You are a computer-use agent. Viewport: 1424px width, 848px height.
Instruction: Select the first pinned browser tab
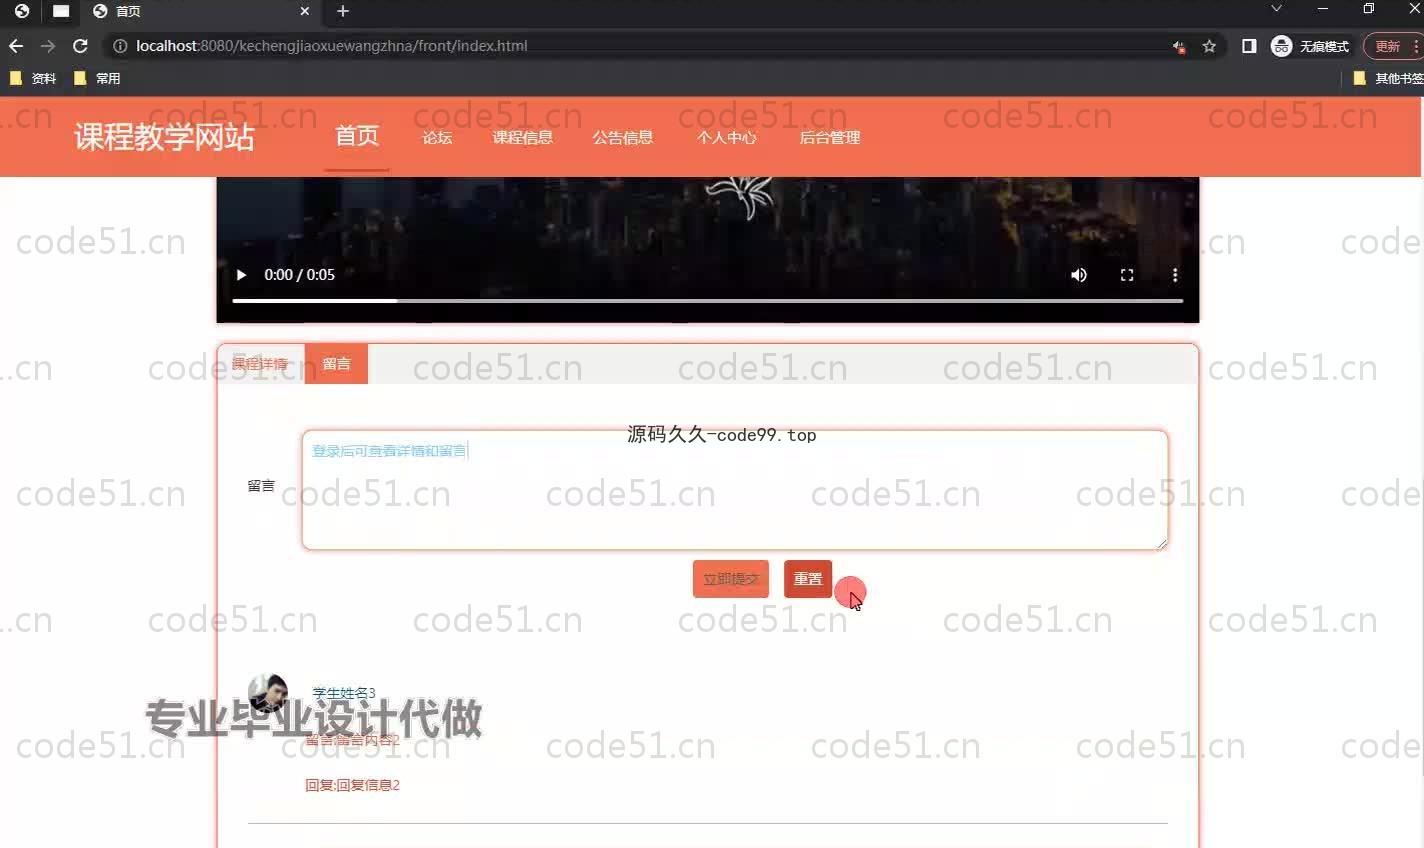[22, 11]
